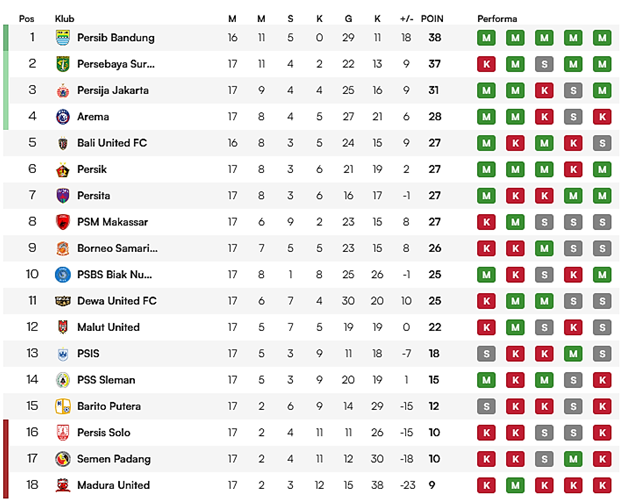Click the Bali United FC logo

[62, 143]
